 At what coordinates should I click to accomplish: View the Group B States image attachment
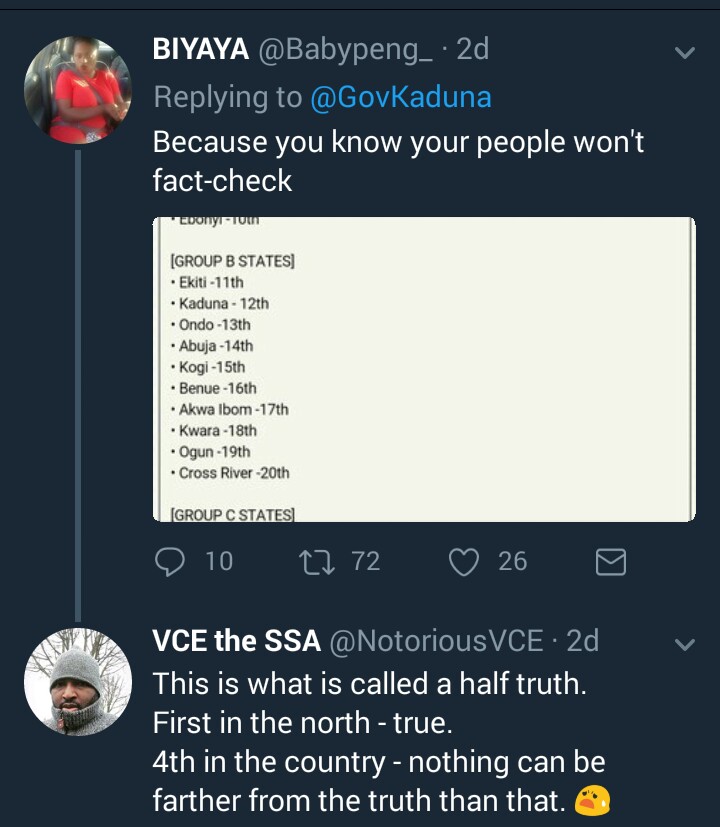(x=424, y=369)
